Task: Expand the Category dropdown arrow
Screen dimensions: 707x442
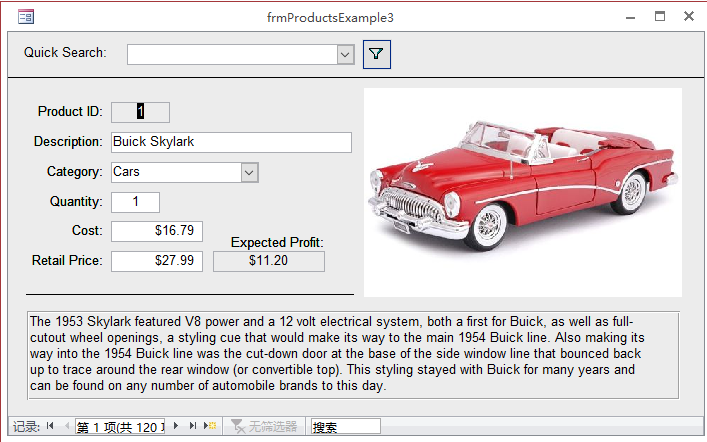Action: click(249, 172)
